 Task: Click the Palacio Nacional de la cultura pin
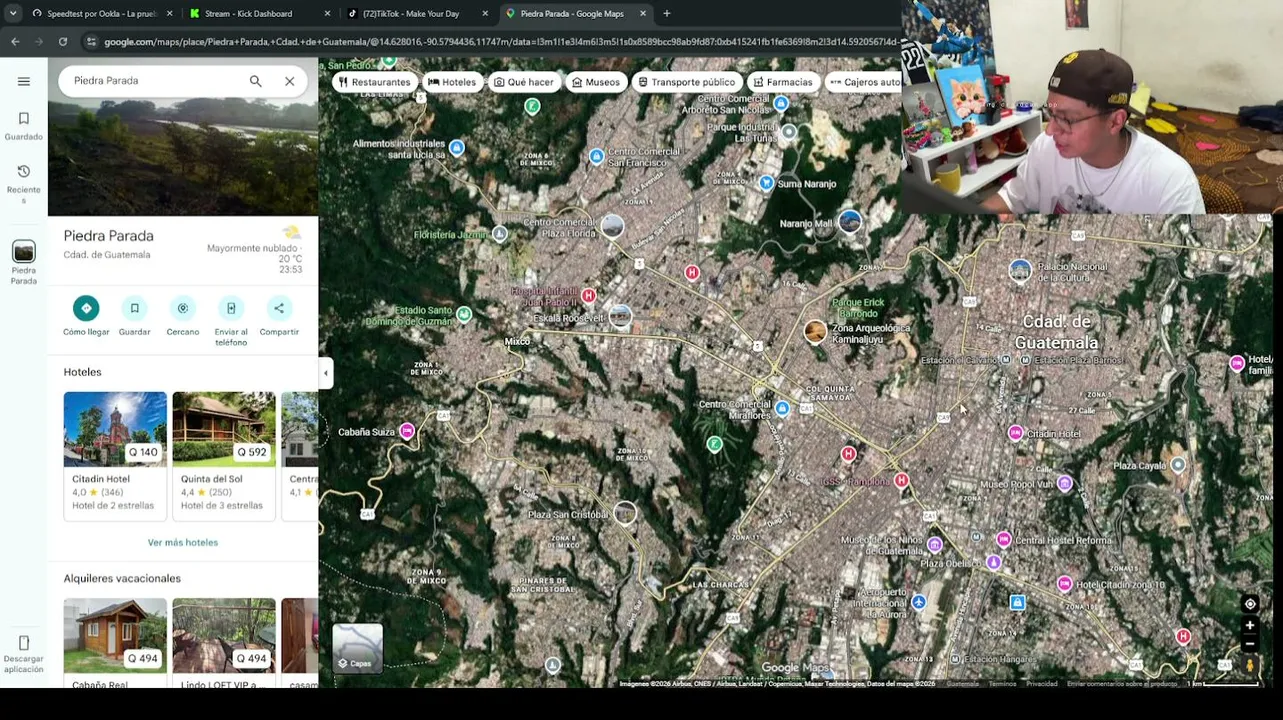[1020, 270]
